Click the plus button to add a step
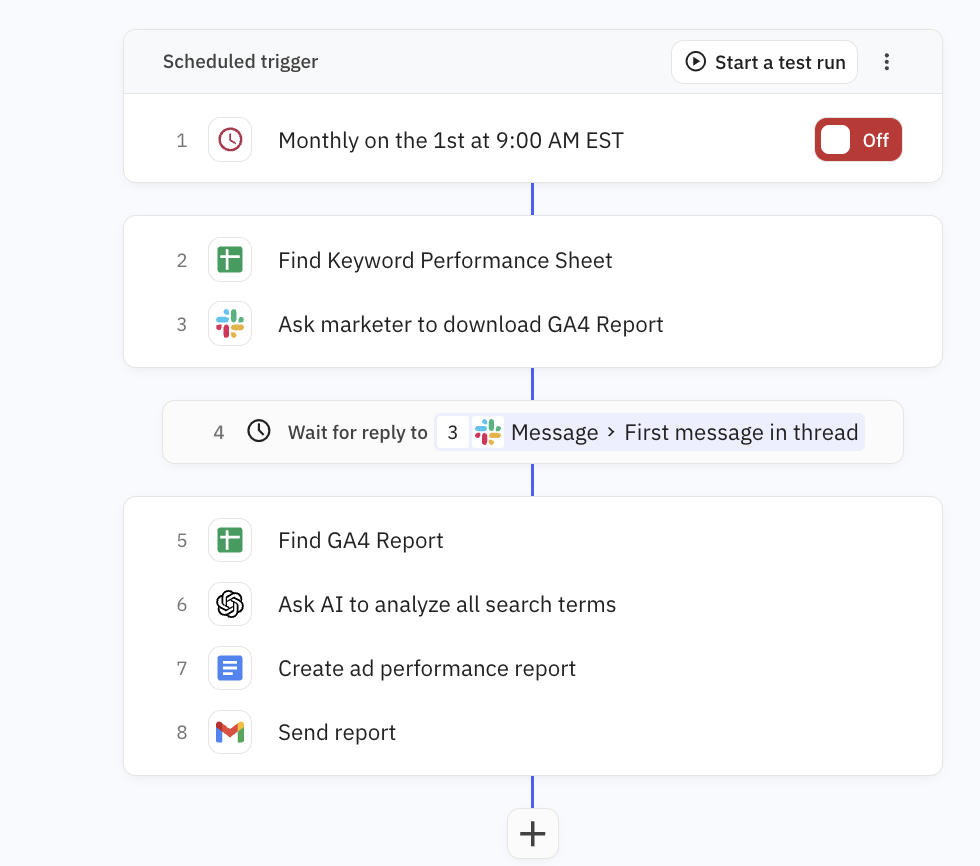Screen dimensions: 980x866 coord(532,833)
